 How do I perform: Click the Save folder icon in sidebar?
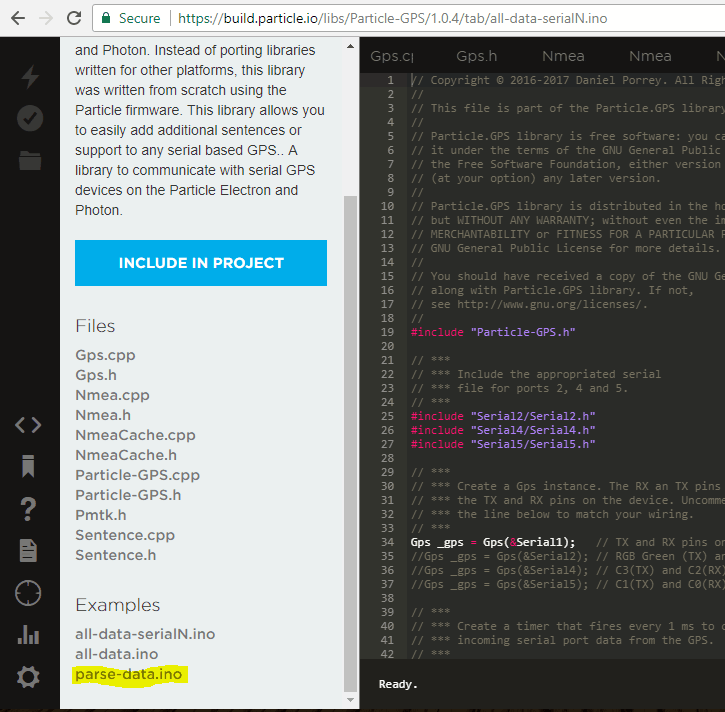coord(30,160)
